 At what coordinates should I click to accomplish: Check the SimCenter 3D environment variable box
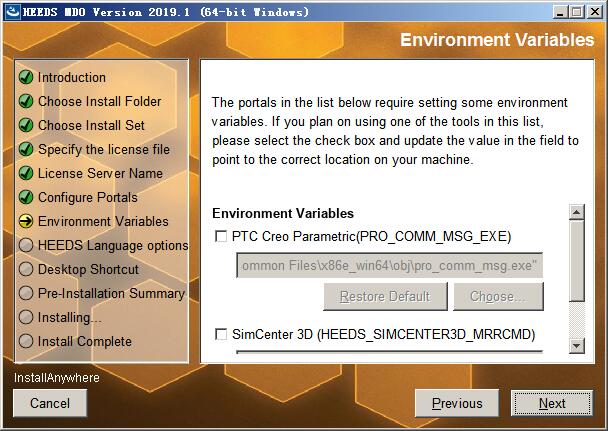click(x=221, y=334)
